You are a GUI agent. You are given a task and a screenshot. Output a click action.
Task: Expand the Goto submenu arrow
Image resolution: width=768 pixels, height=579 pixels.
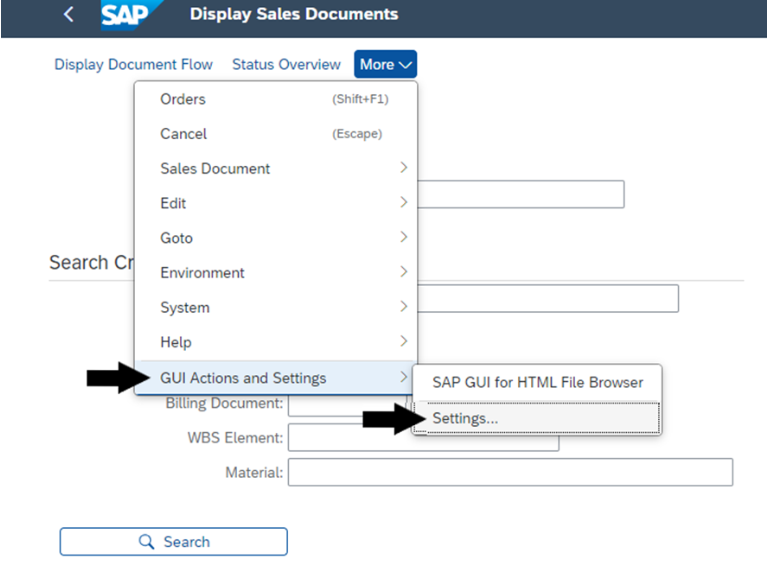[x=403, y=237]
